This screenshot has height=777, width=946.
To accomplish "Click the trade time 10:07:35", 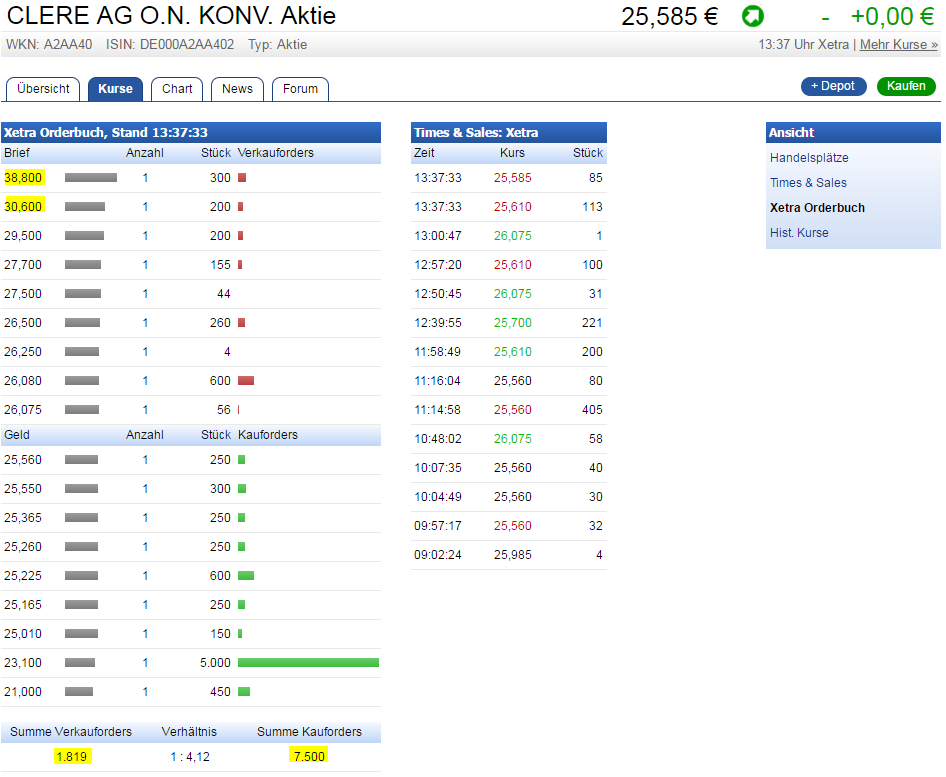I will pyautogui.click(x=438, y=468).
